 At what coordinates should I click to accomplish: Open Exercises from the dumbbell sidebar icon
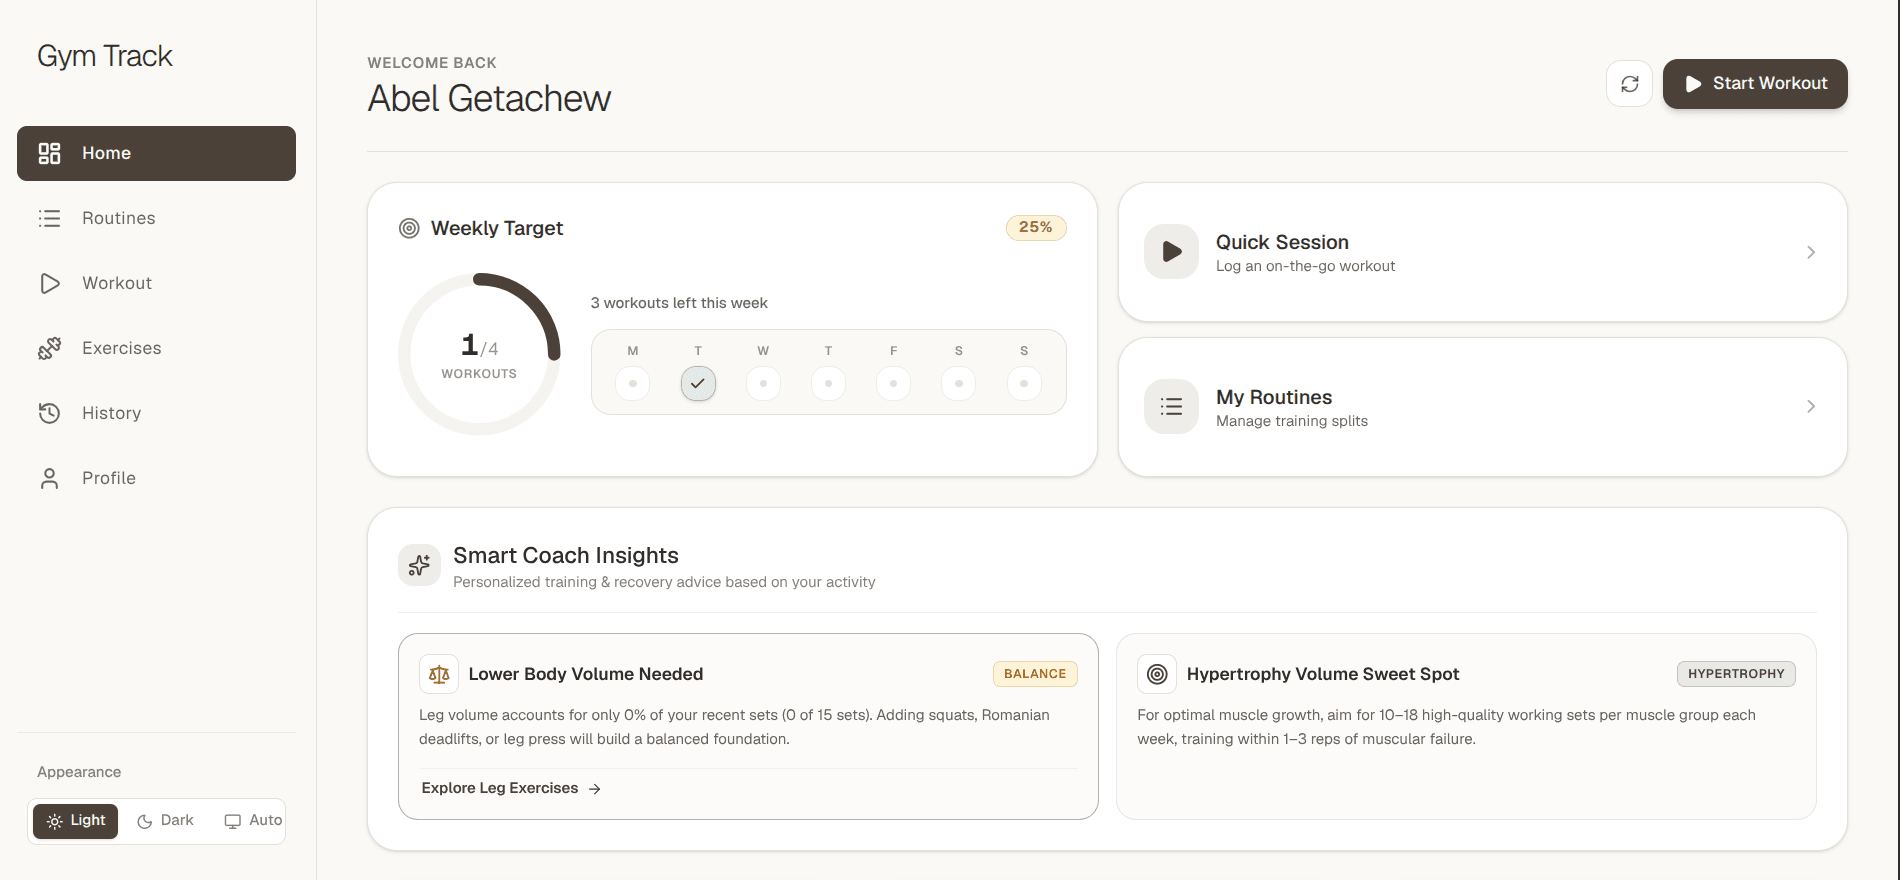[x=49, y=348]
